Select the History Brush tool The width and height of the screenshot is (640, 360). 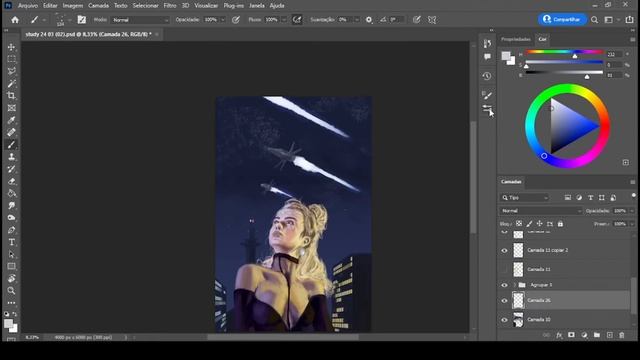coord(11,169)
